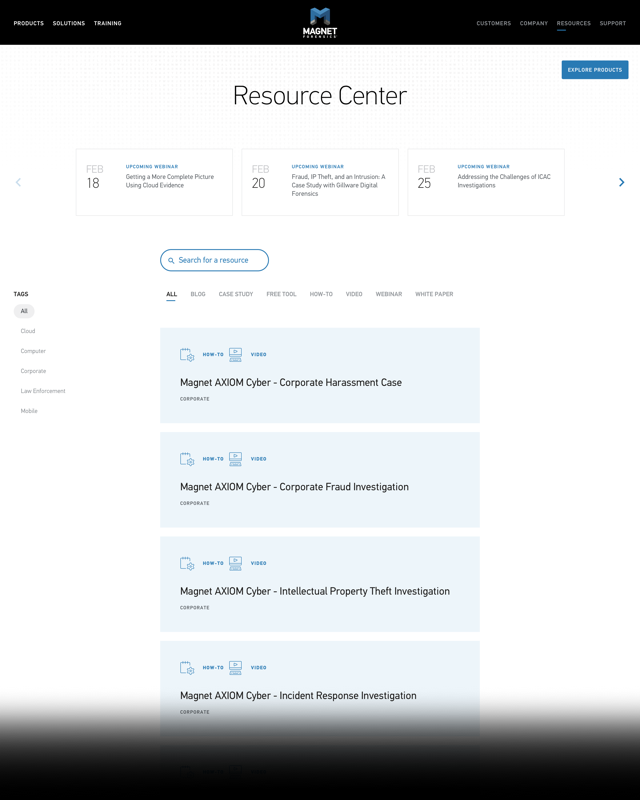
Task: Click How-To icon on Corporate Harassment card
Action: tap(187, 355)
